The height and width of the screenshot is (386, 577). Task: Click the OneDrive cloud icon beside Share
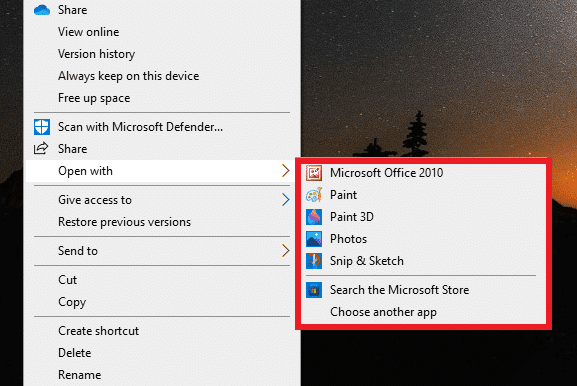click(42, 10)
